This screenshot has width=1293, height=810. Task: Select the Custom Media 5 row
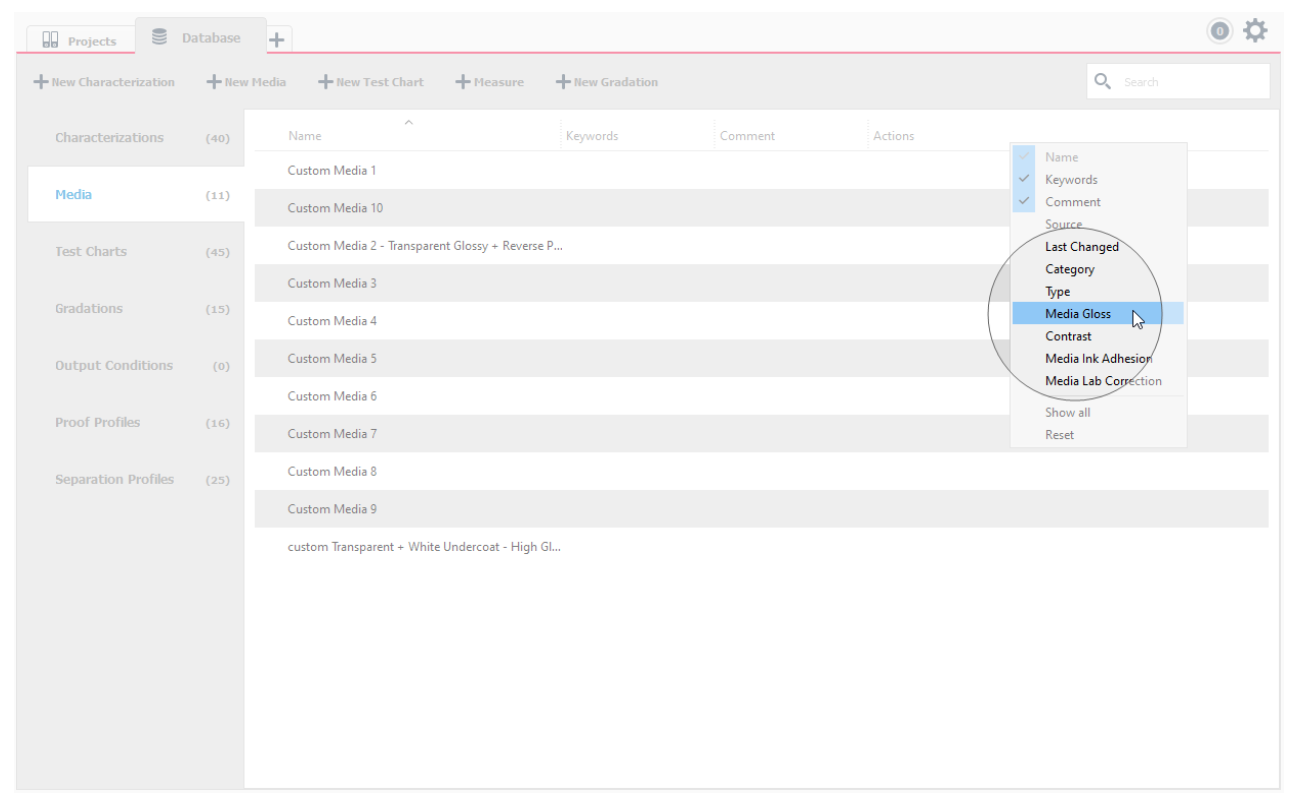(332, 359)
